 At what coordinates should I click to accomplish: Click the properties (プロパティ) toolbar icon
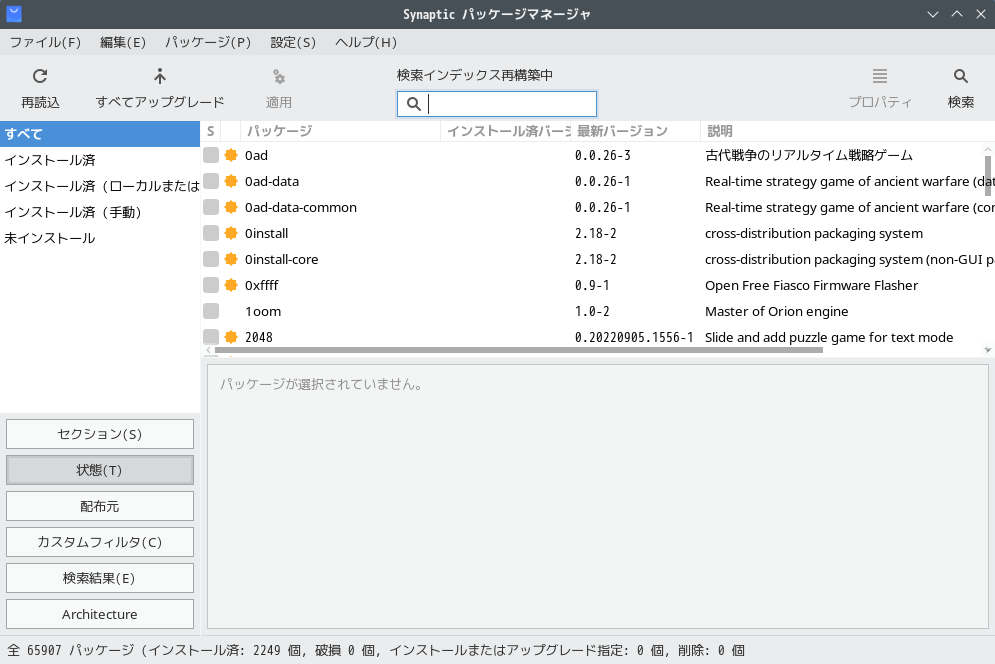880,76
